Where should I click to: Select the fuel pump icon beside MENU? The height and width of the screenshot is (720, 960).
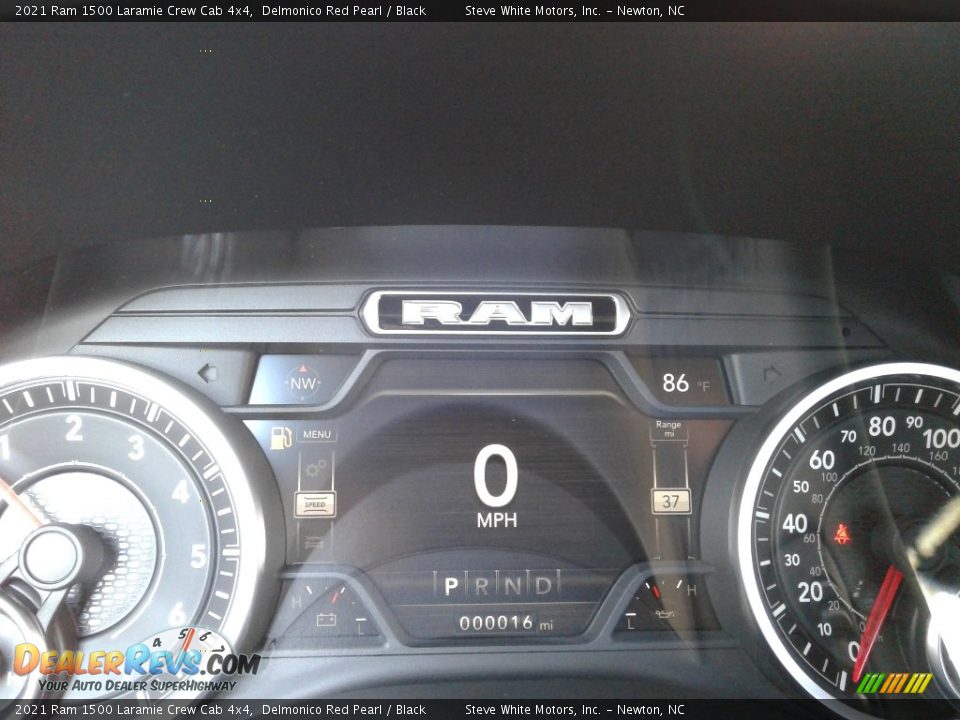(281, 437)
